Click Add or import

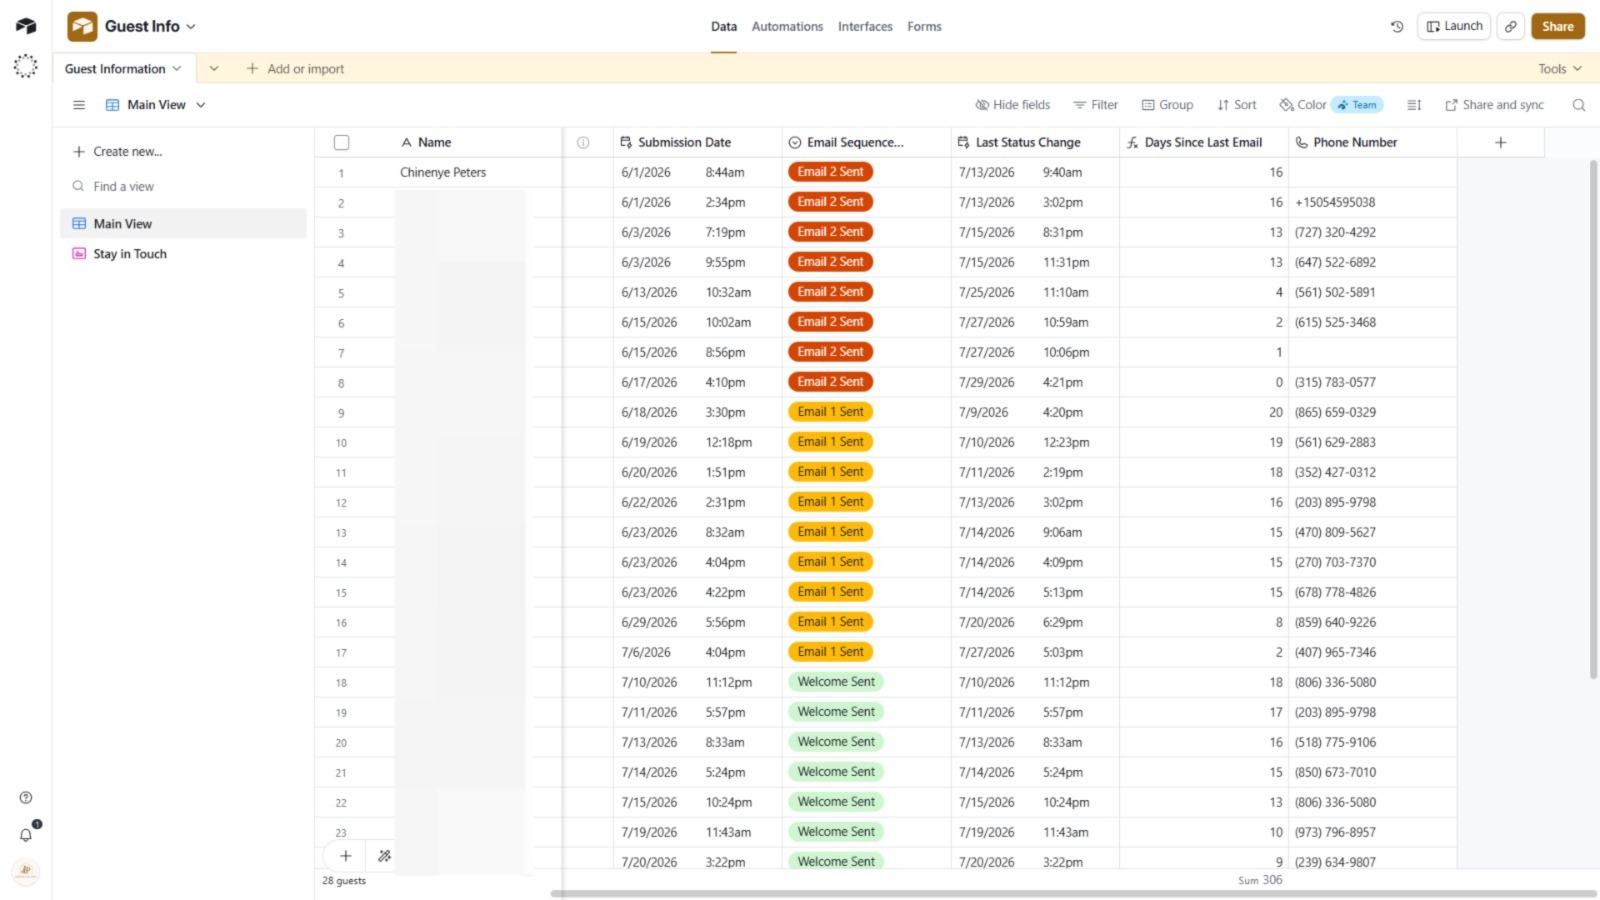pos(295,69)
